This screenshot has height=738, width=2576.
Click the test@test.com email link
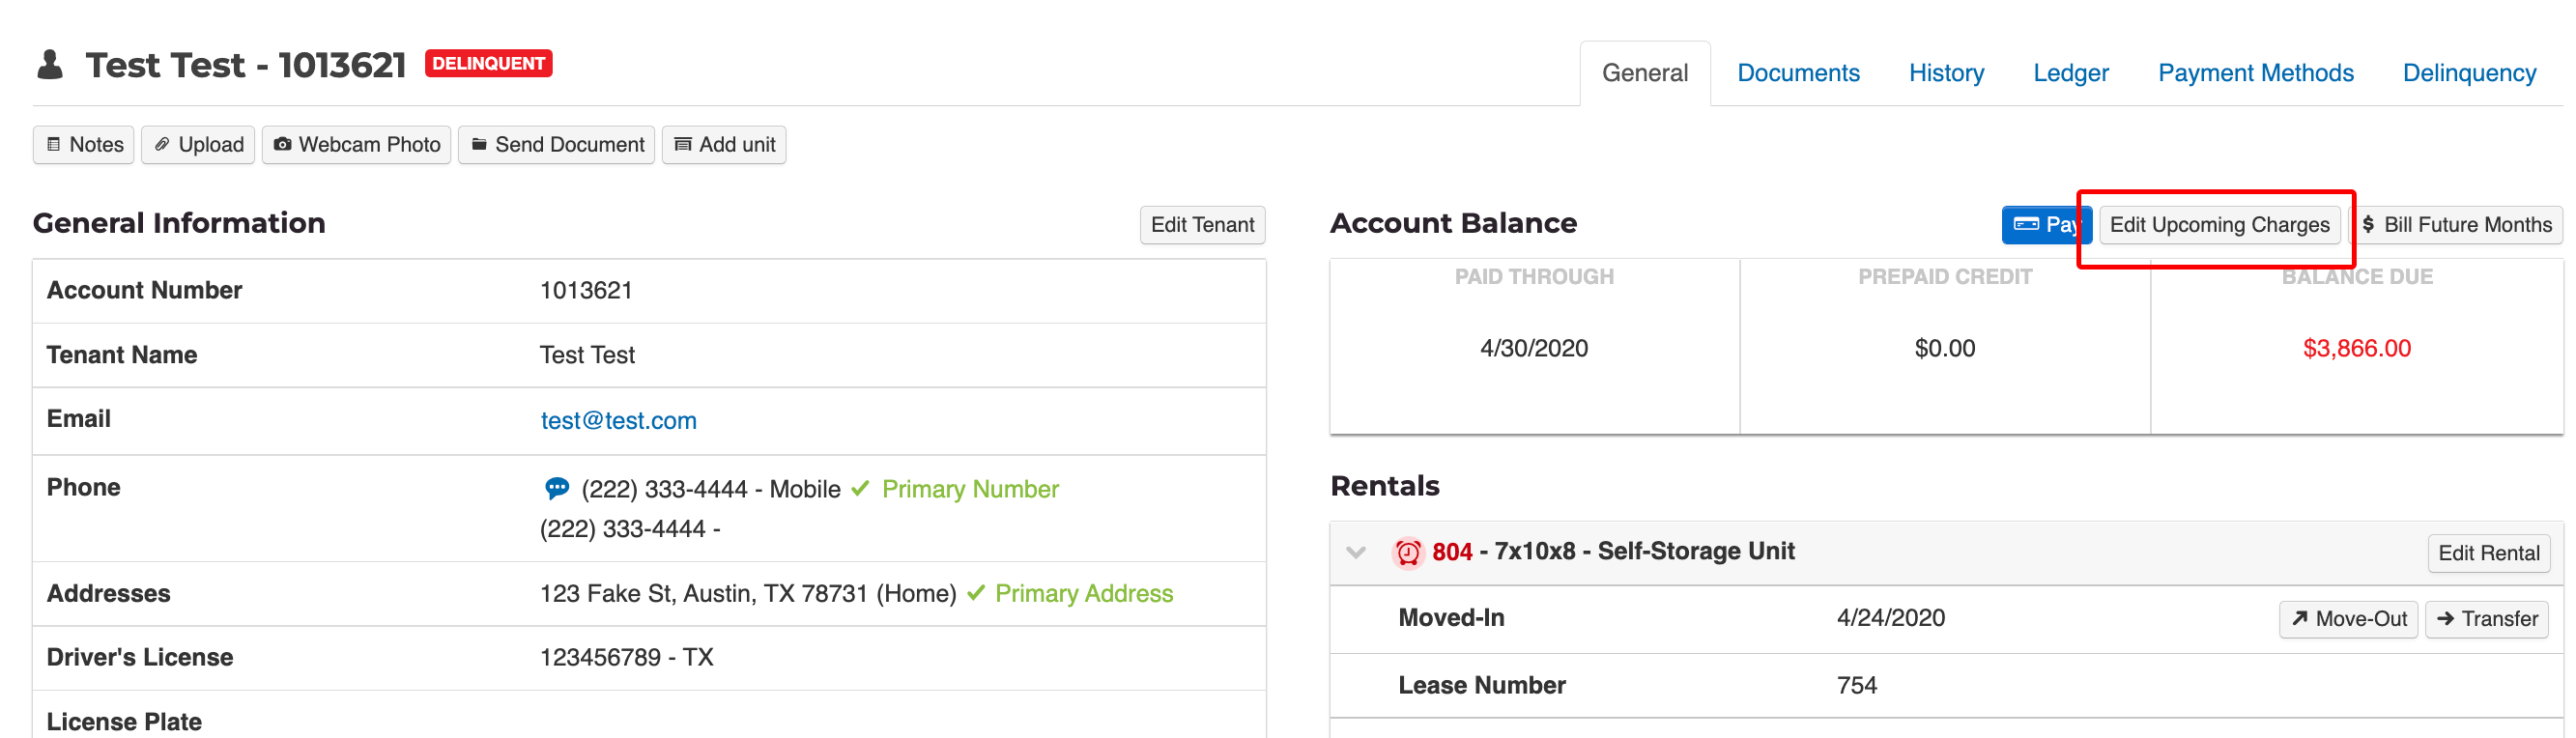point(618,421)
